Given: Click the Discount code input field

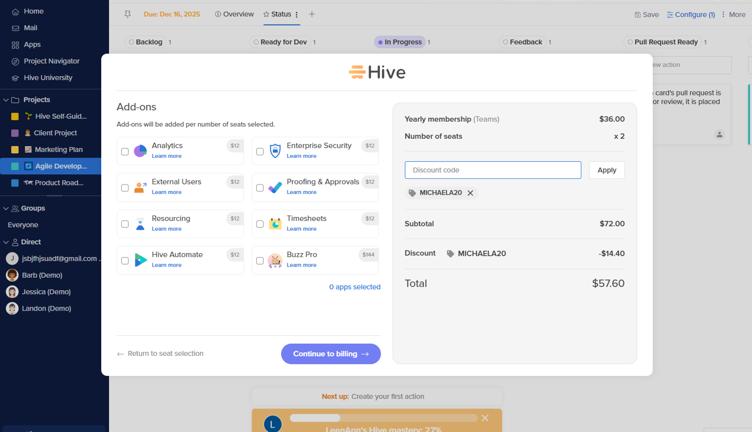Looking at the screenshot, I should click(x=493, y=170).
